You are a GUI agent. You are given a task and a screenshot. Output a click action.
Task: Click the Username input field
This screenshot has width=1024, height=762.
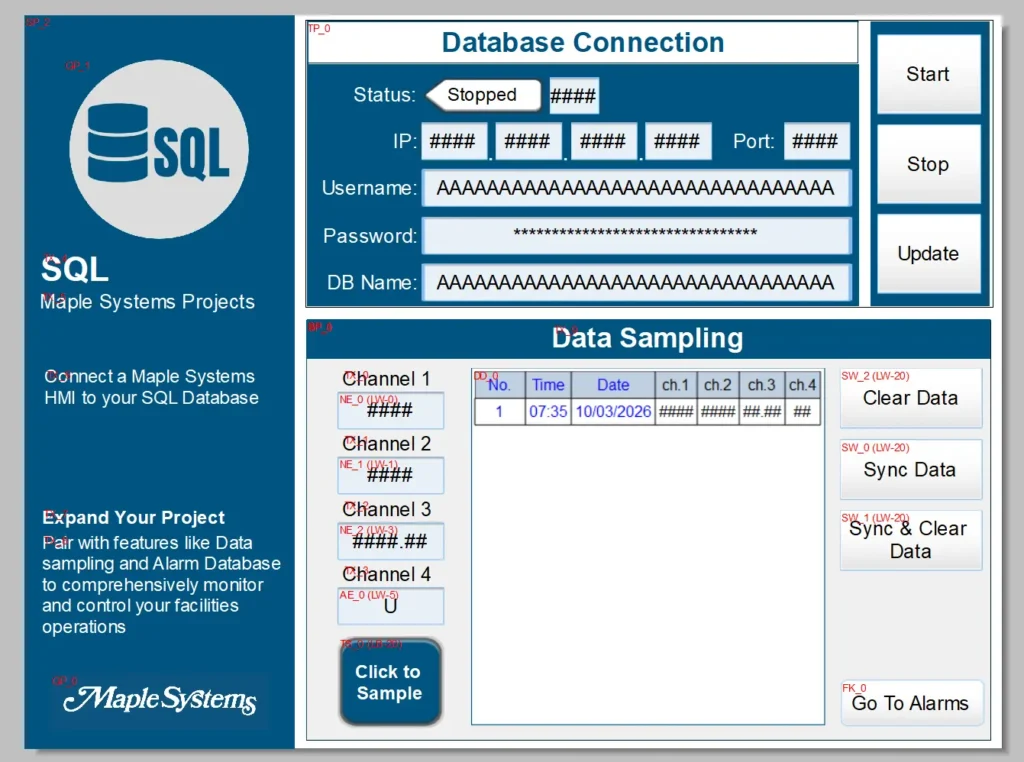click(x=636, y=187)
